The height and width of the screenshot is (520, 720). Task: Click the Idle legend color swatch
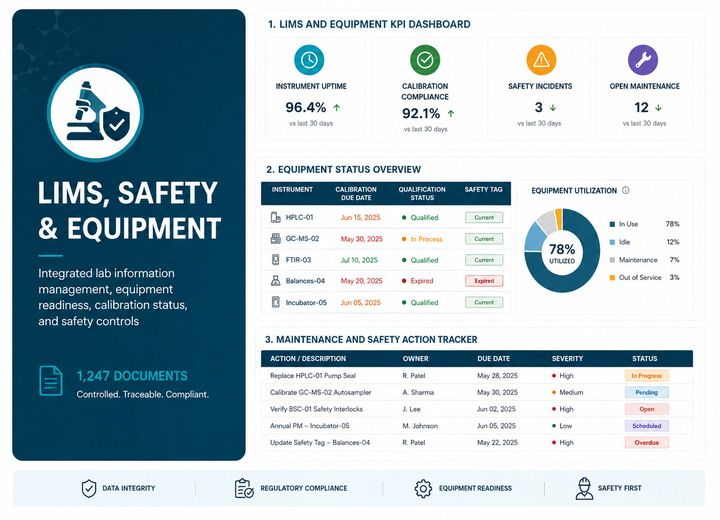click(x=612, y=242)
